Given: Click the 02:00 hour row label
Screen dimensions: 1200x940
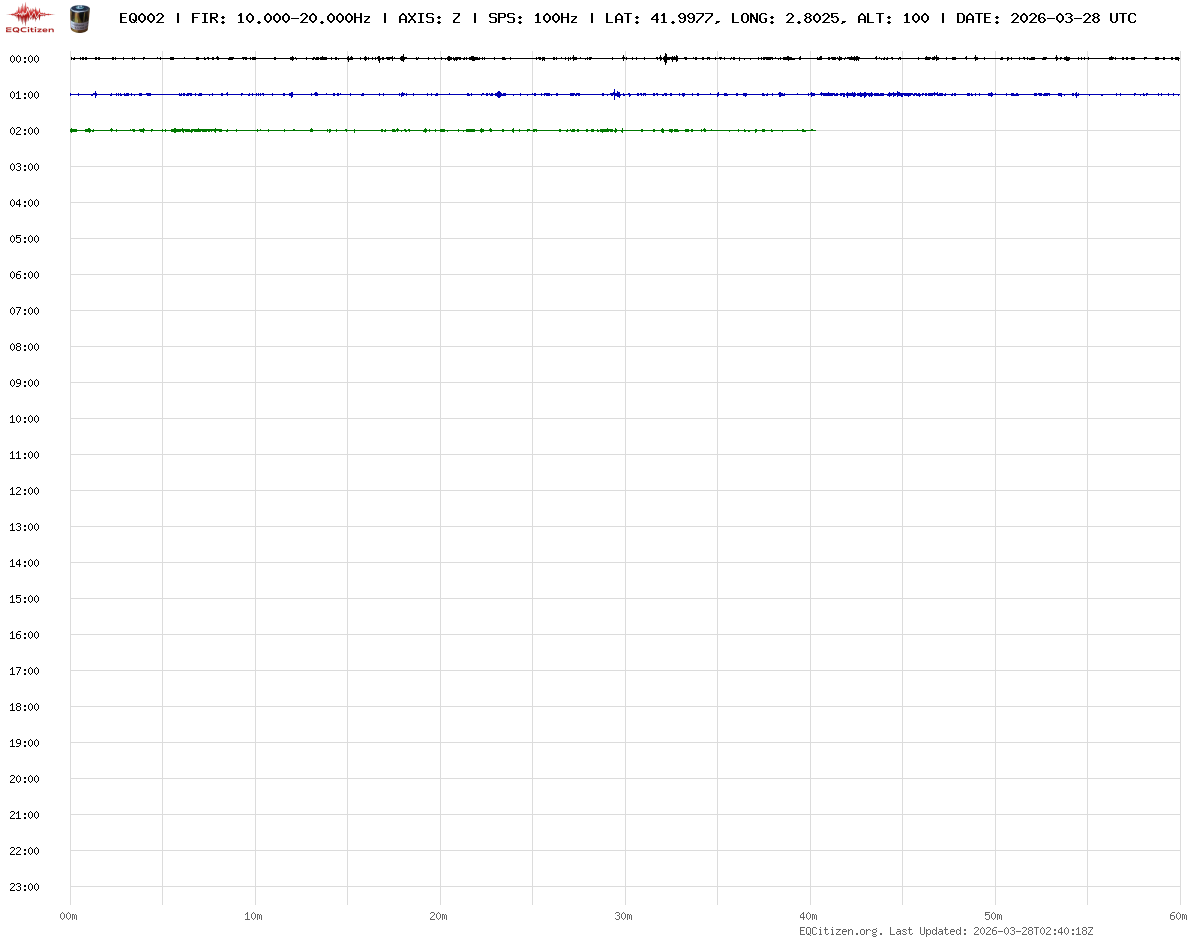Looking at the screenshot, I should [x=24, y=131].
